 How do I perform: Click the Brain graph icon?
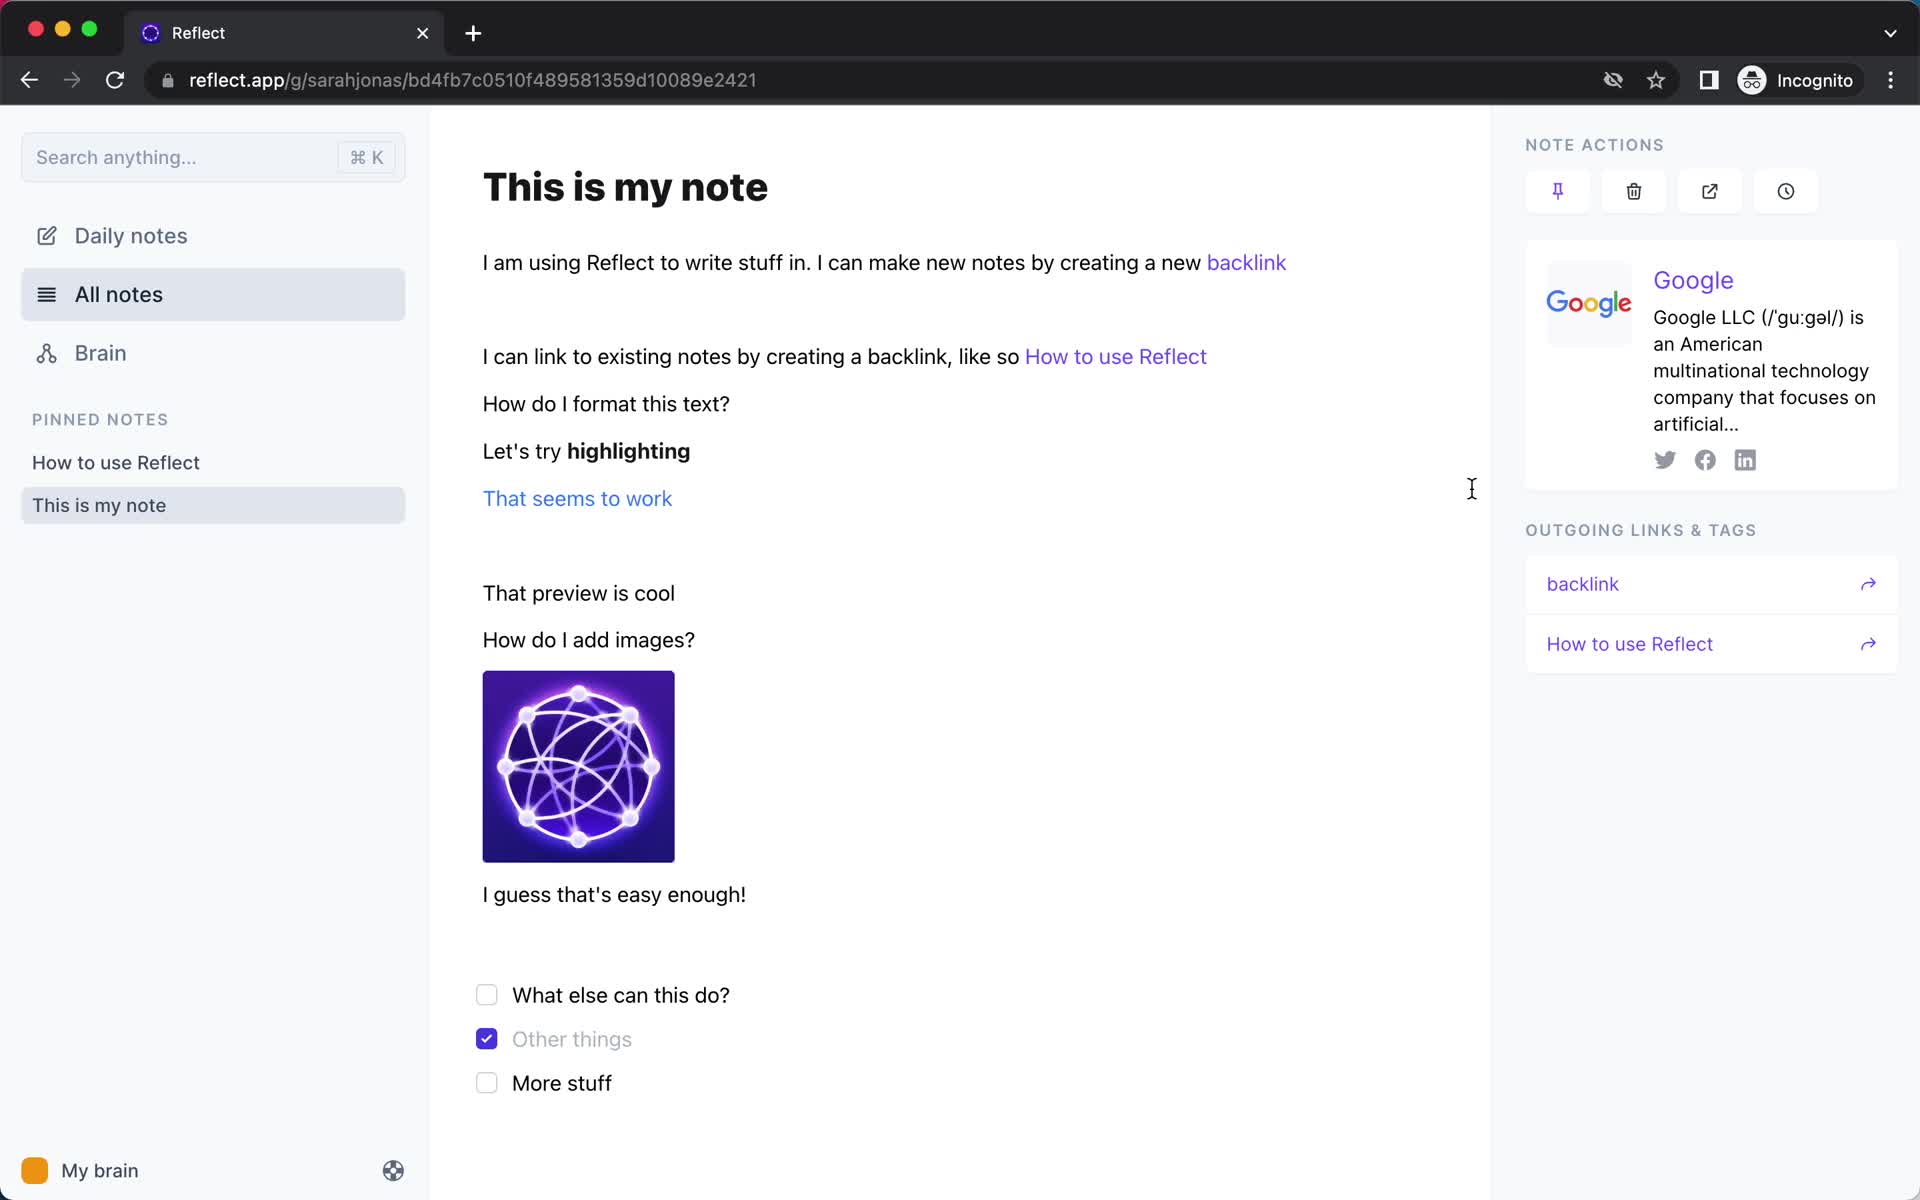coord(47,353)
